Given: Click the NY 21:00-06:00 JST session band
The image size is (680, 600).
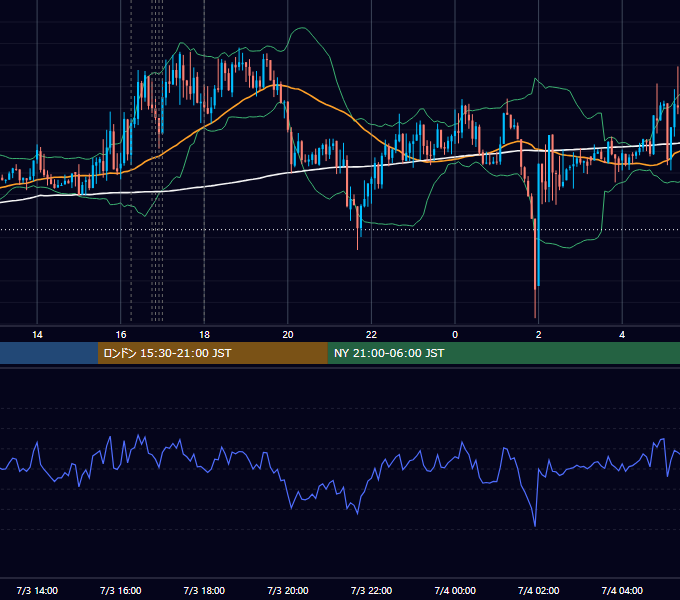Looking at the screenshot, I should (x=503, y=353).
